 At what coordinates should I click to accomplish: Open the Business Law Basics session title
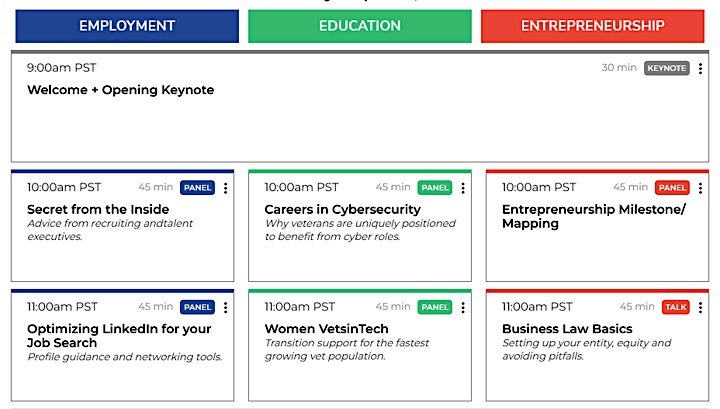click(x=567, y=329)
